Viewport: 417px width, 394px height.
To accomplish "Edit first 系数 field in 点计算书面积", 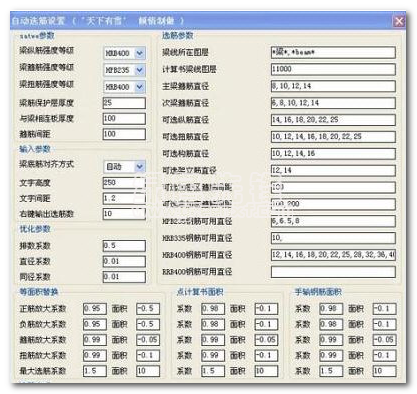I will point(213,309).
